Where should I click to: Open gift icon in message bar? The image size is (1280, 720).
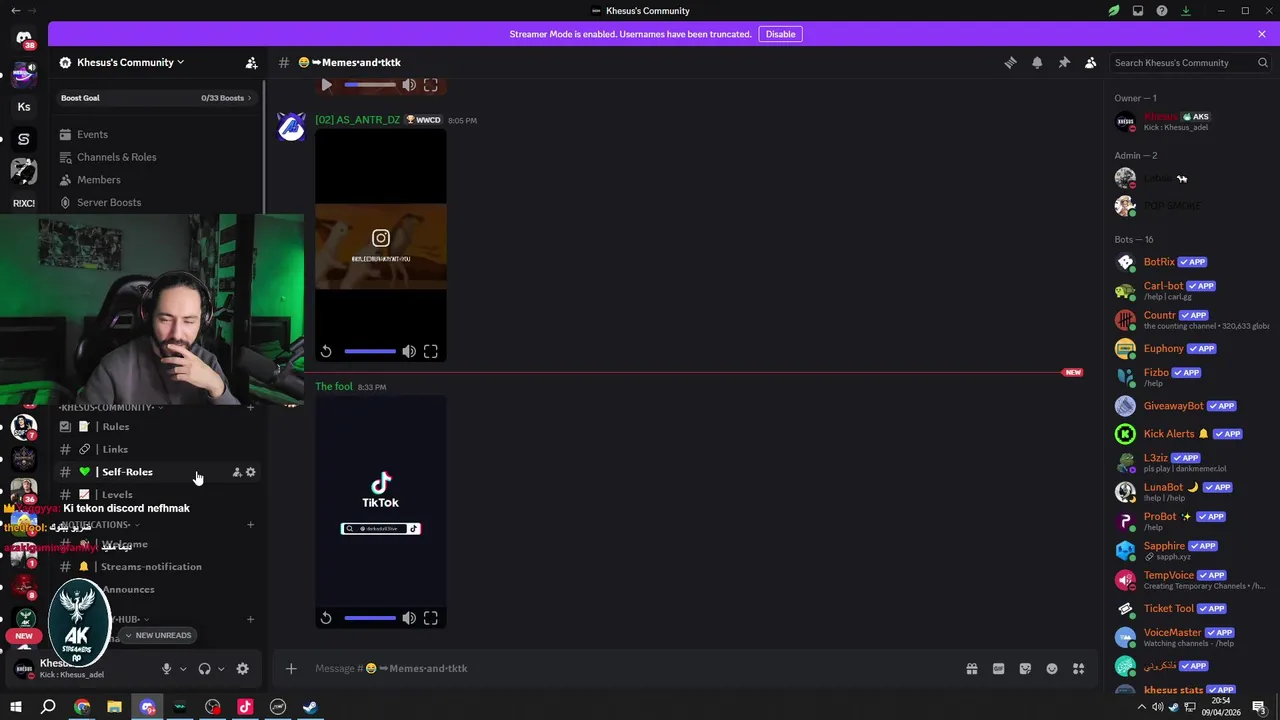(971, 669)
